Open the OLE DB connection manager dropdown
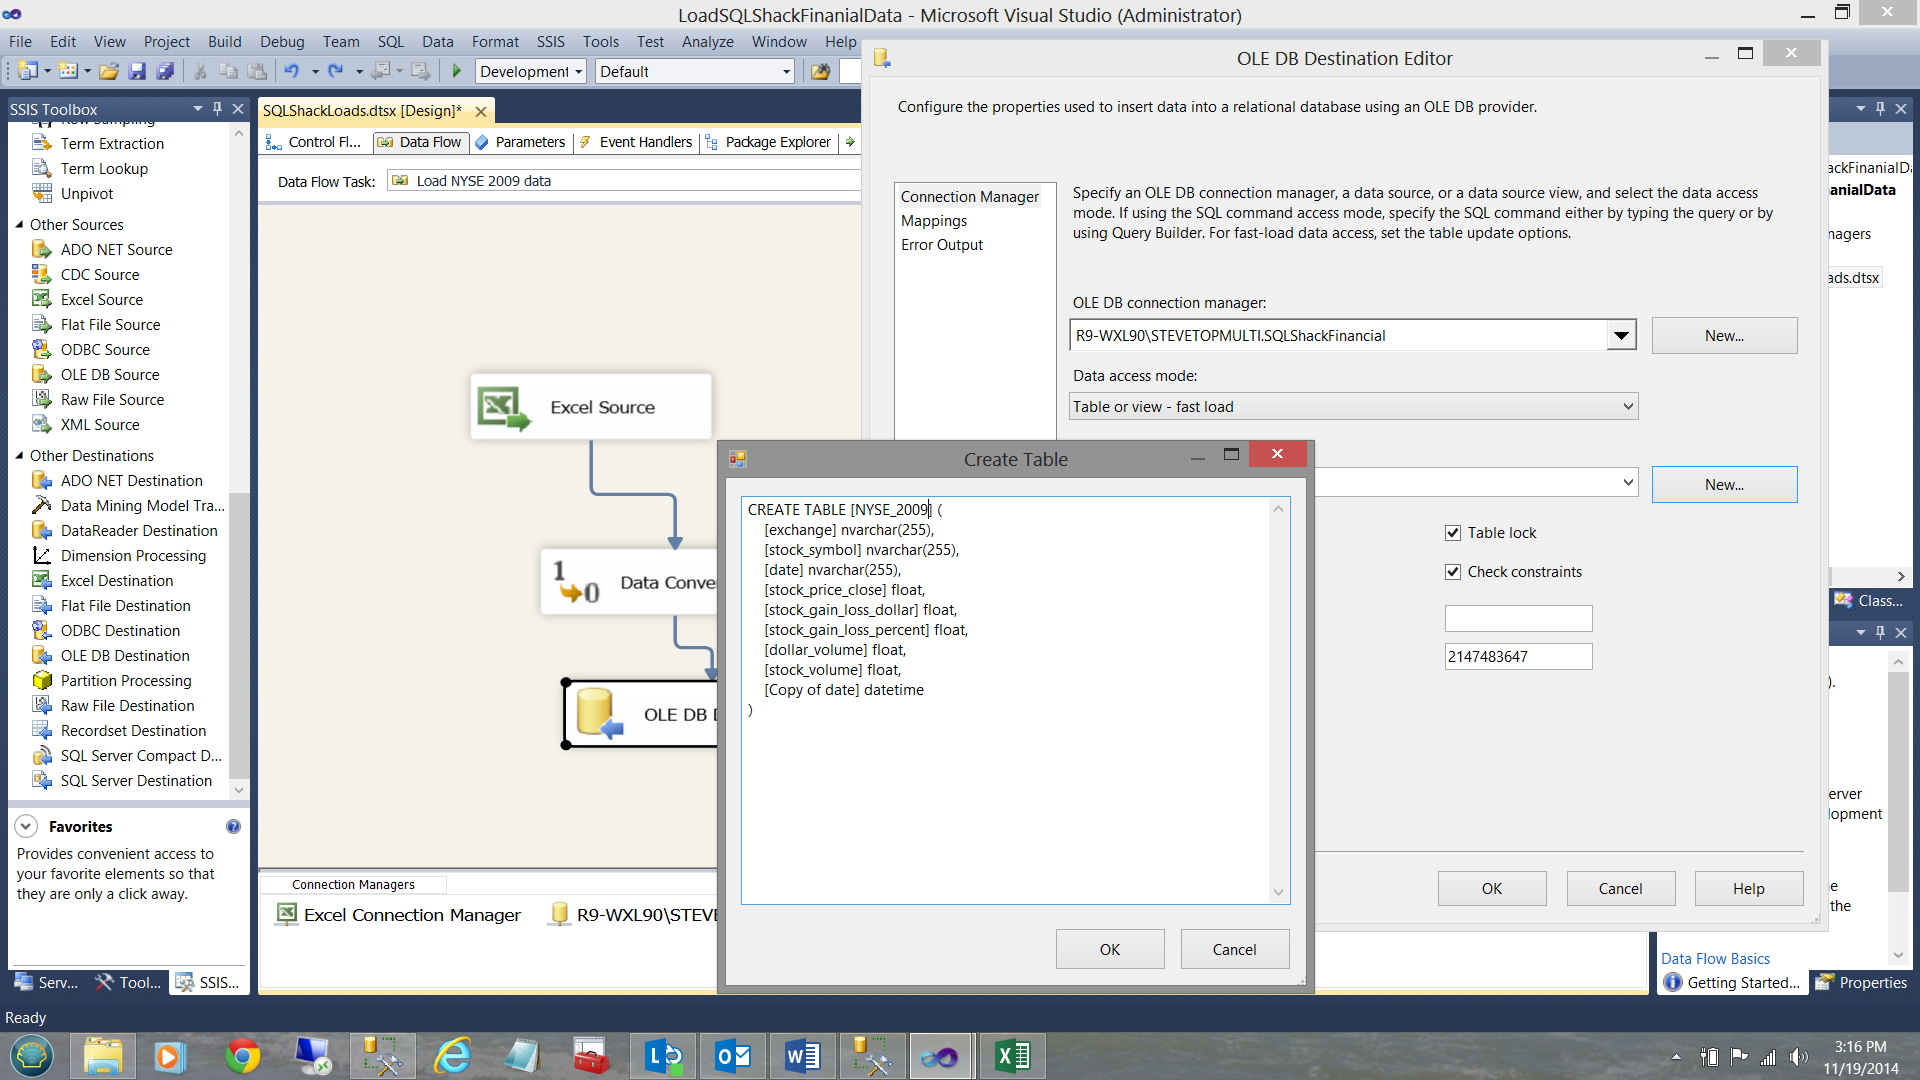 click(x=1620, y=336)
